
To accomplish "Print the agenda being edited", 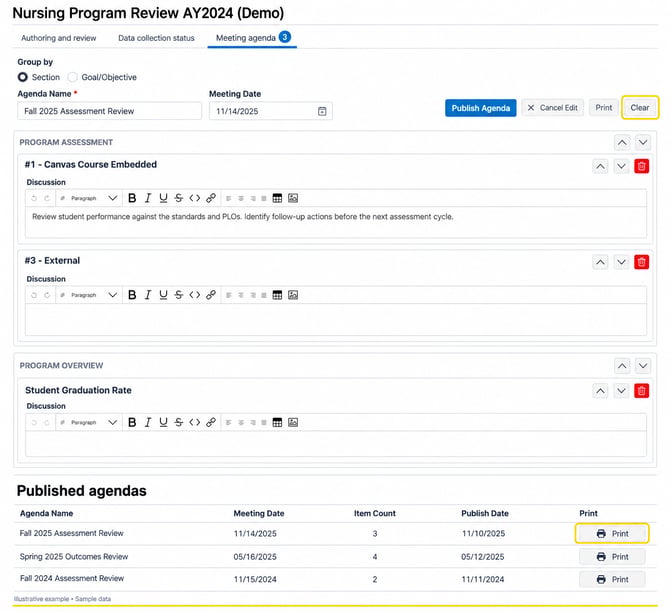I will 603,108.
